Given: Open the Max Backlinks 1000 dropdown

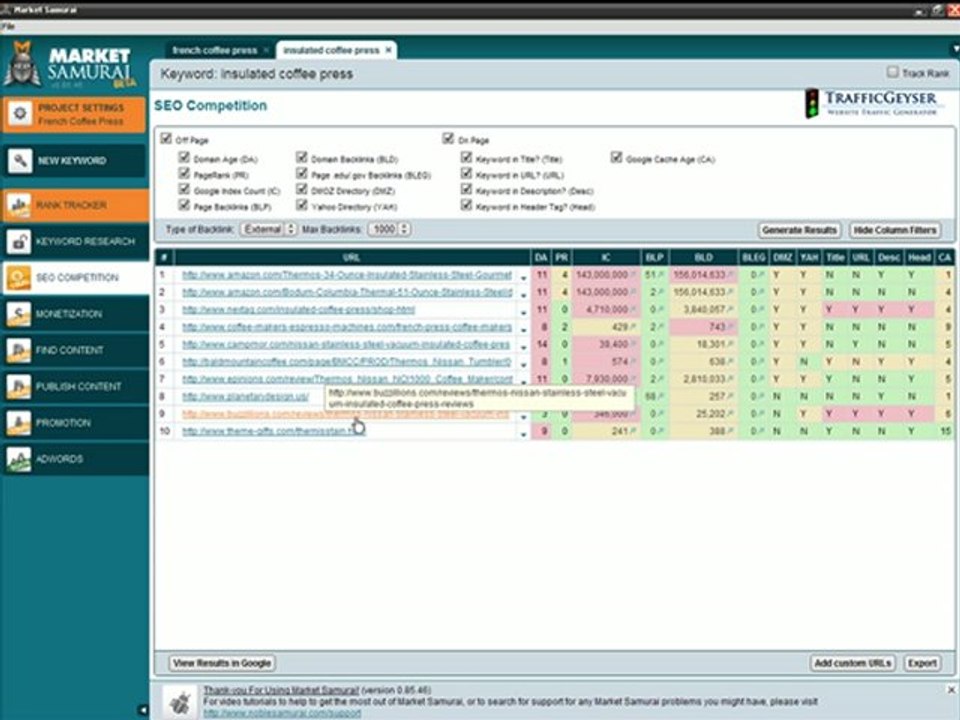Looking at the screenshot, I should coord(389,229).
